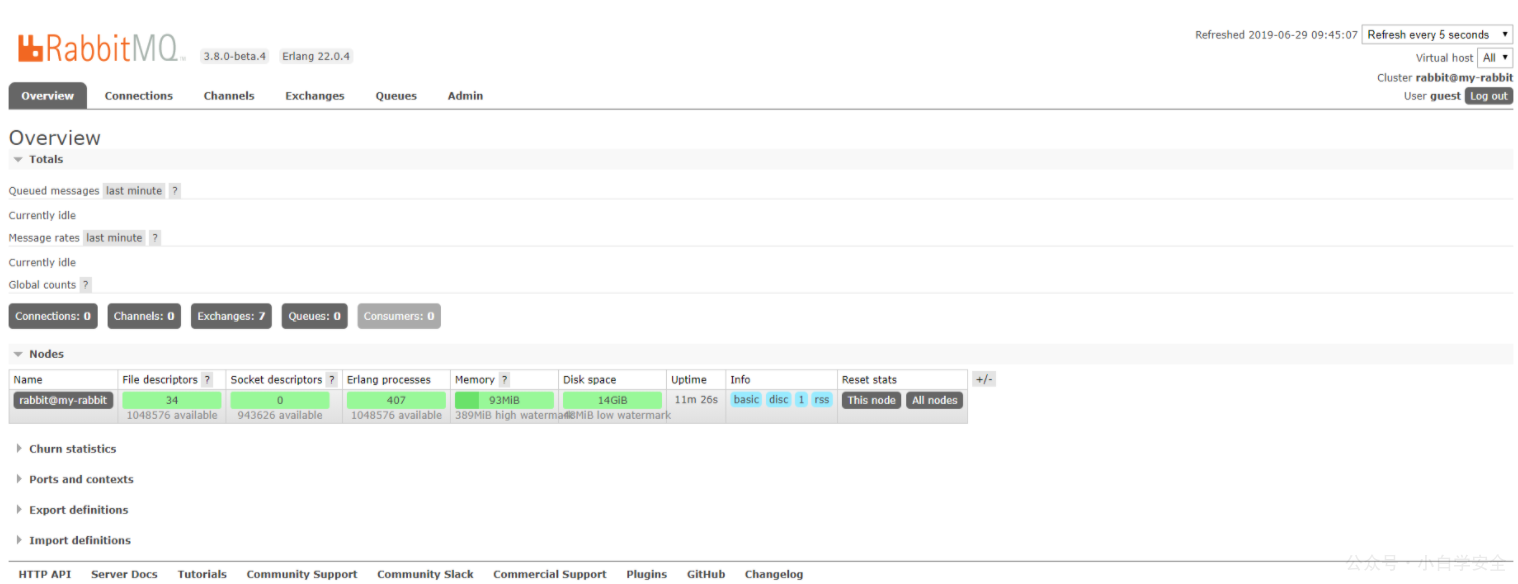Click the Log out button
The height and width of the screenshot is (584, 1518).
(x=1488, y=96)
